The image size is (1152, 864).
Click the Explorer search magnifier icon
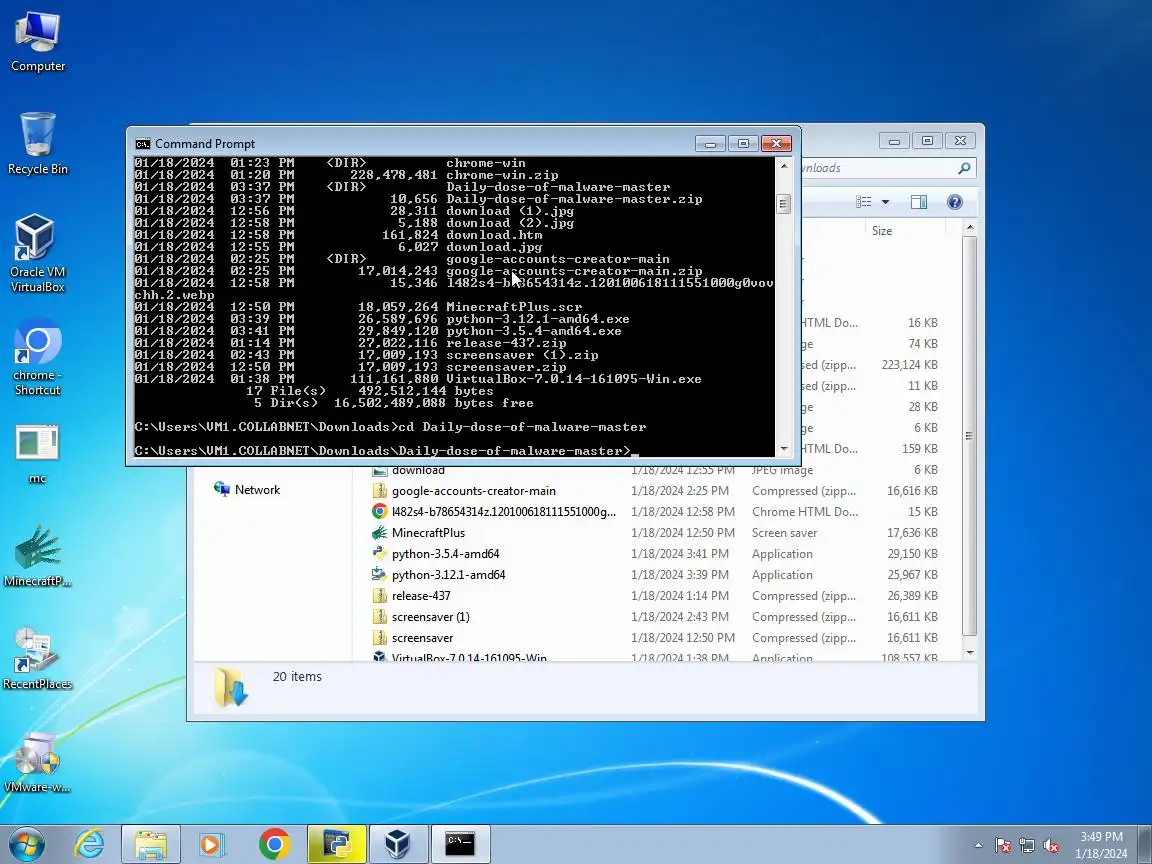[964, 168]
